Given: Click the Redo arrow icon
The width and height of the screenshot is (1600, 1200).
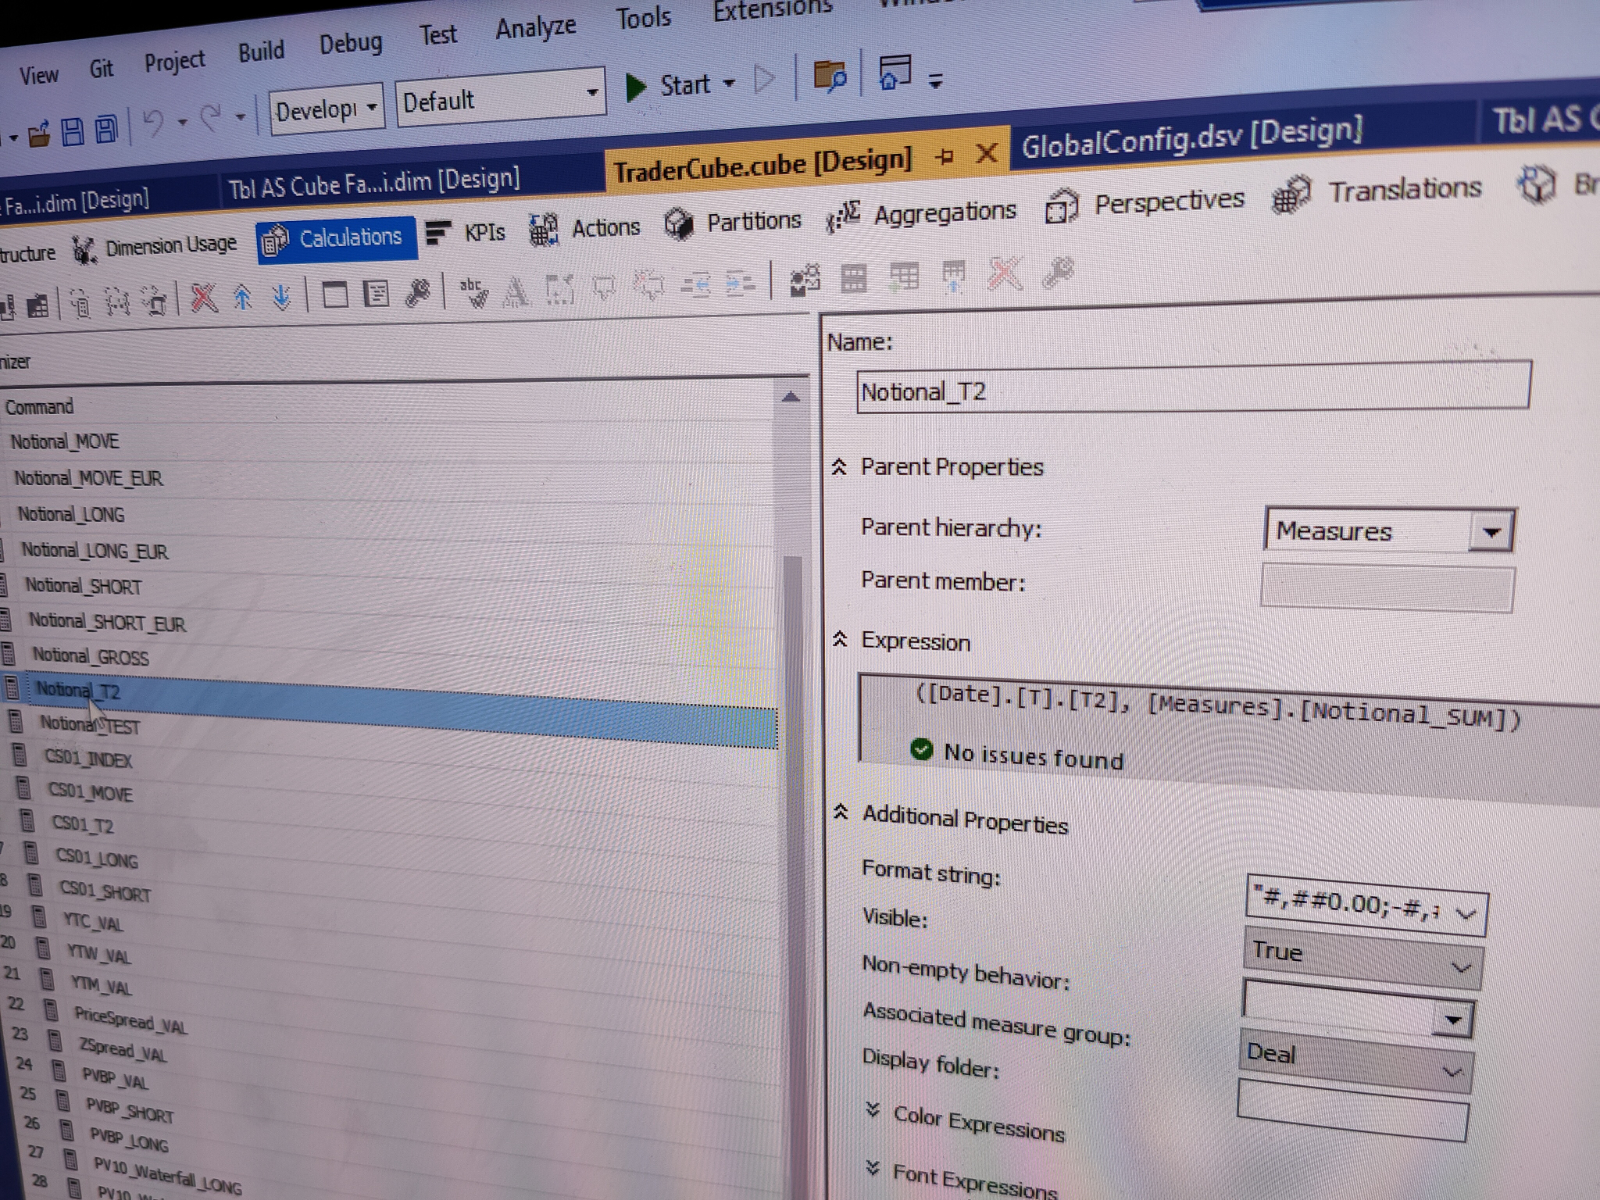Looking at the screenshot, I should click(x=211, y=119).
